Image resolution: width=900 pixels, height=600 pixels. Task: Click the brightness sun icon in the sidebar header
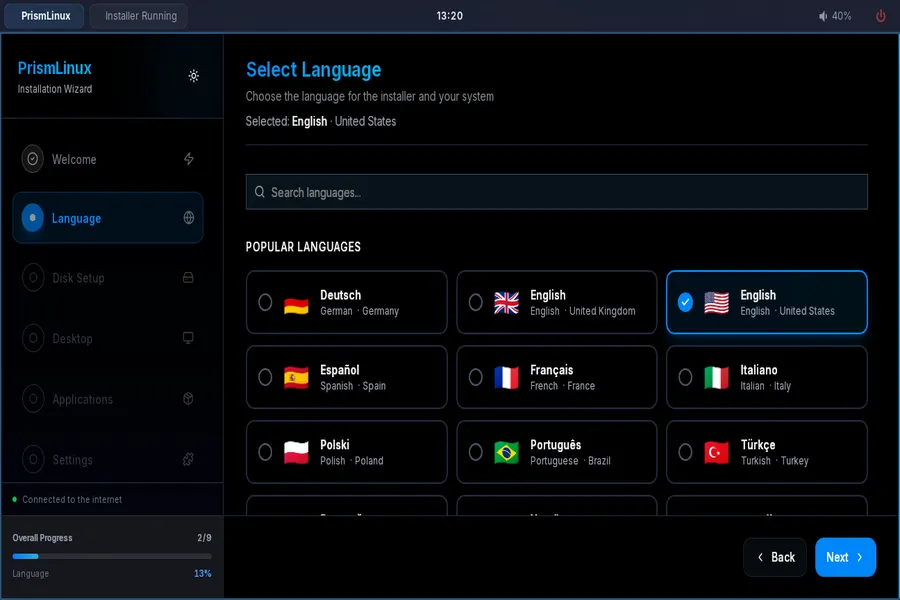(194, 75)
